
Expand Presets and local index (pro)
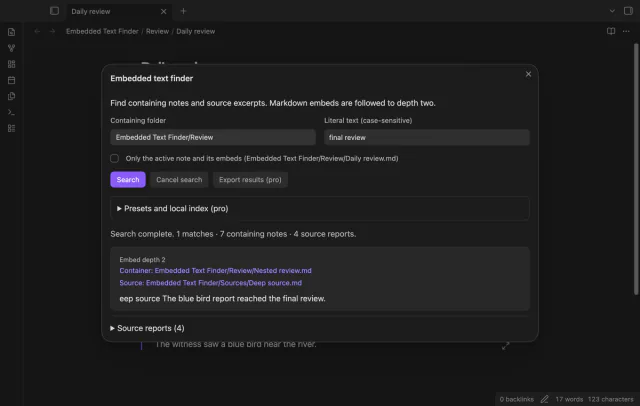pyautogui.click(x=320, y=209)
